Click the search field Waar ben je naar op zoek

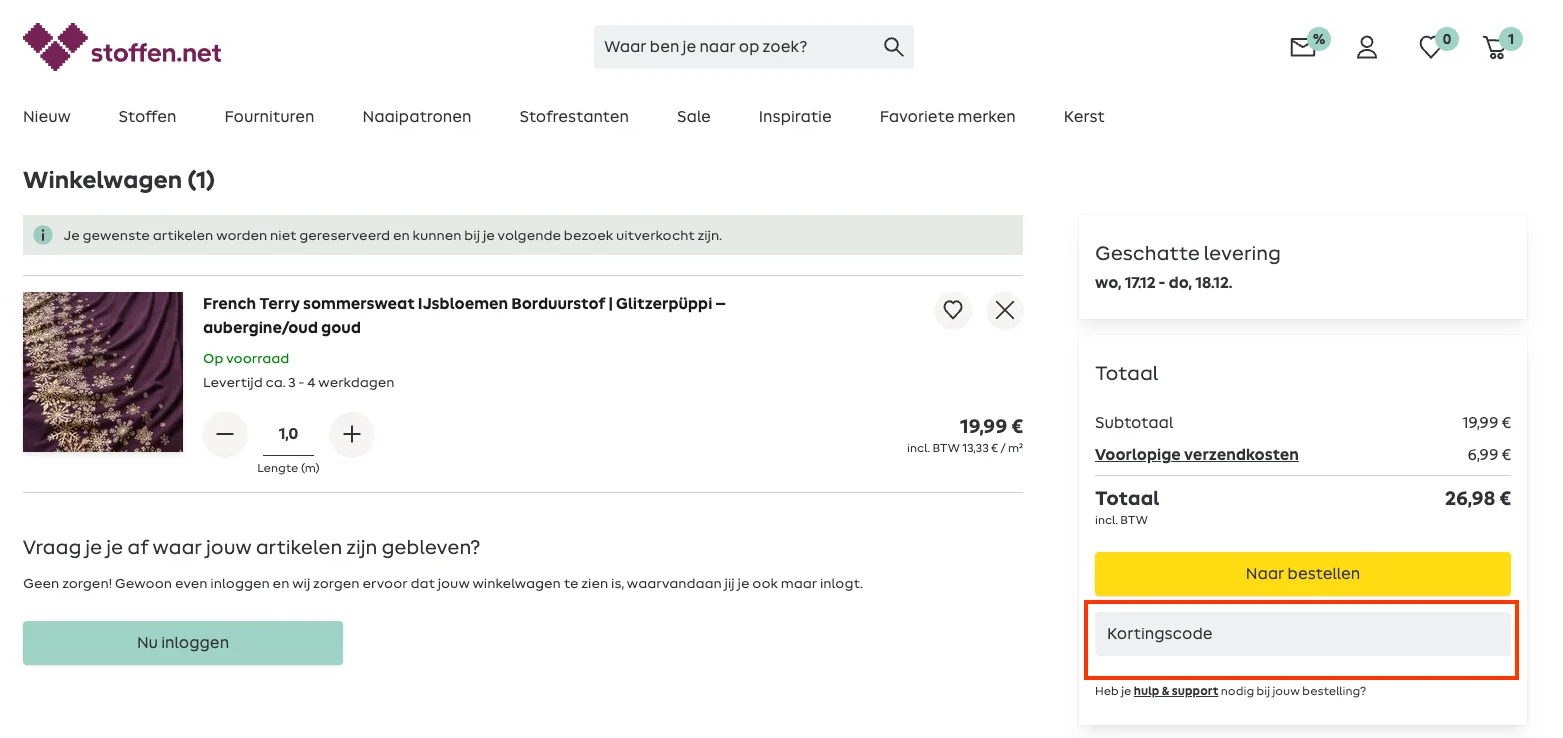click(x=735, y=46)
